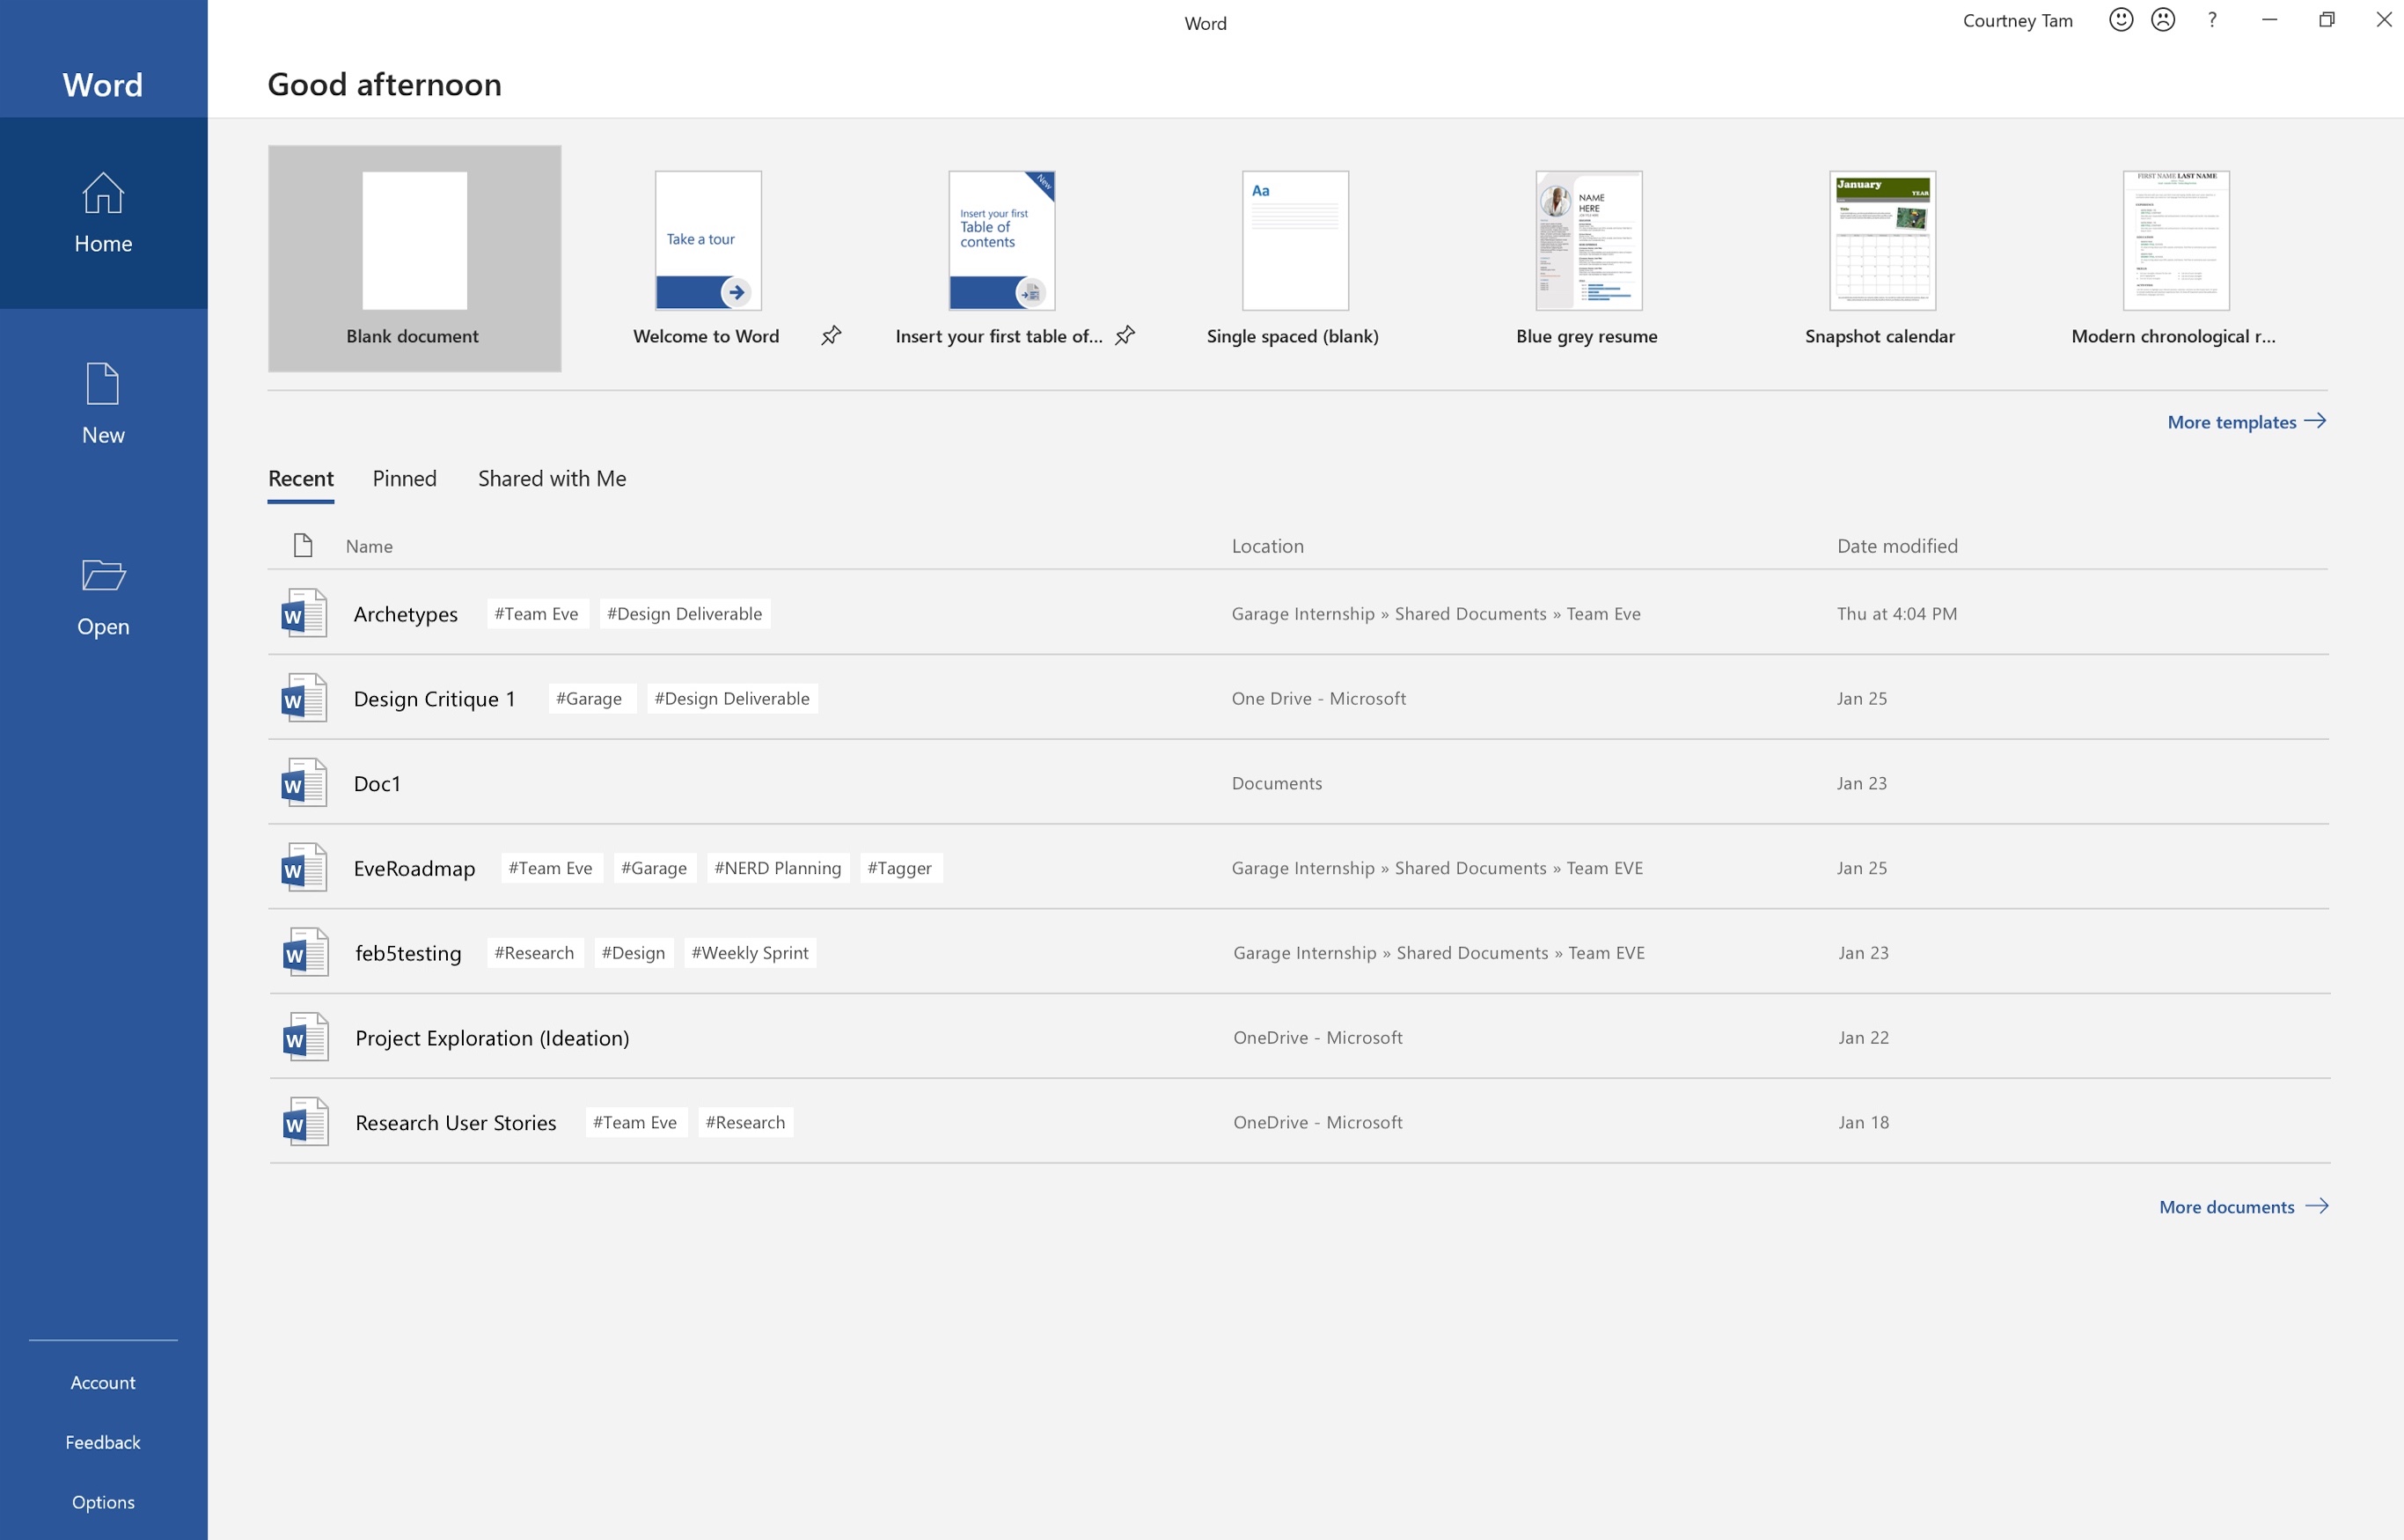Click #Design Deliverable tag on Archetypes
This screenshot has height=1540, width=2404.
coord(684,614)
